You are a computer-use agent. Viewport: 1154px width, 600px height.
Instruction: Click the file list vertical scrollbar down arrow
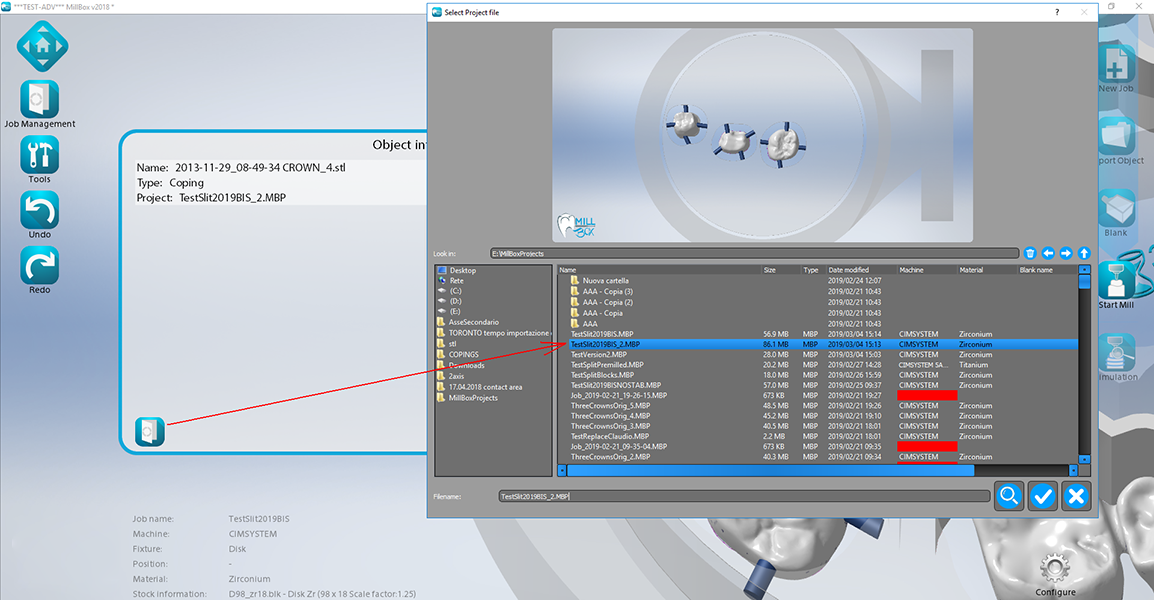pyautogui.click(x=1084, y=459)
